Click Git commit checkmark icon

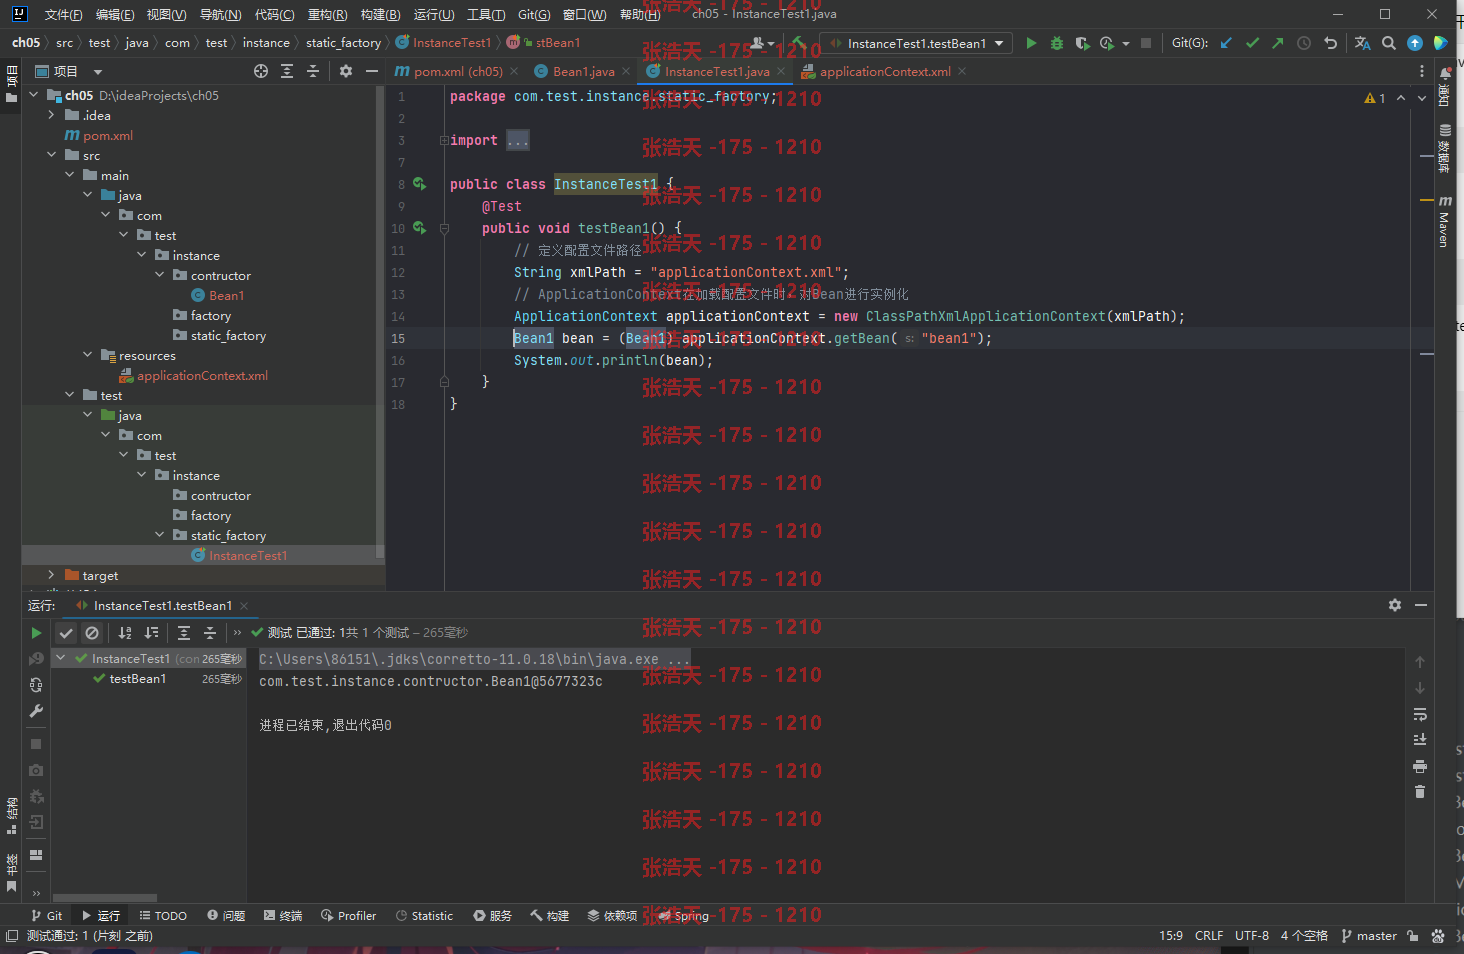click(x=1252, y=43)
